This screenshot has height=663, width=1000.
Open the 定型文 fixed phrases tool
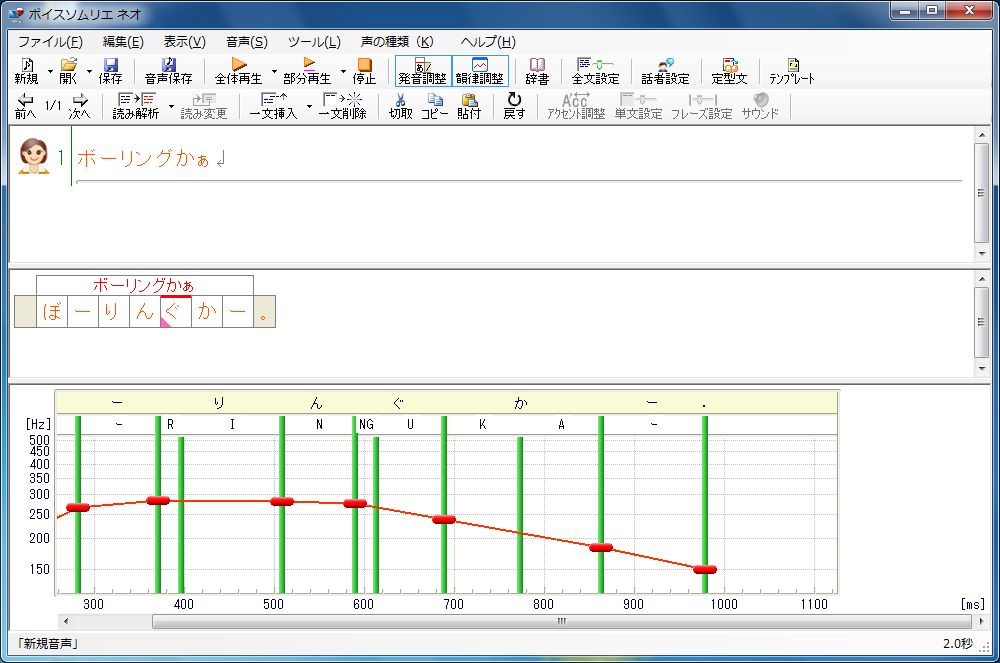730,71
